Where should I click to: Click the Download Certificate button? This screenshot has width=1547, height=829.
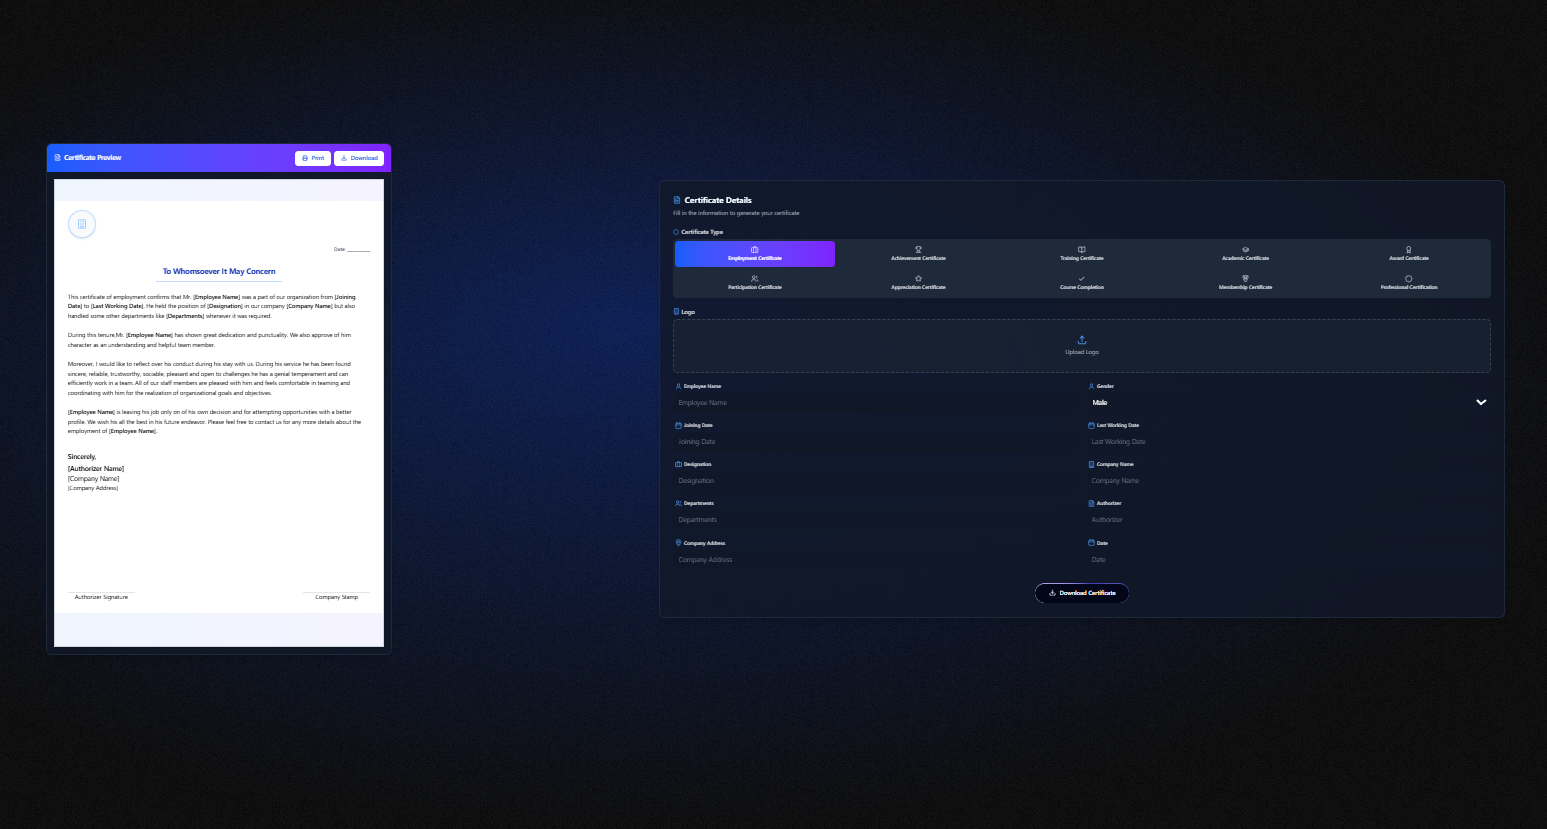click(x=1082, y=593)
